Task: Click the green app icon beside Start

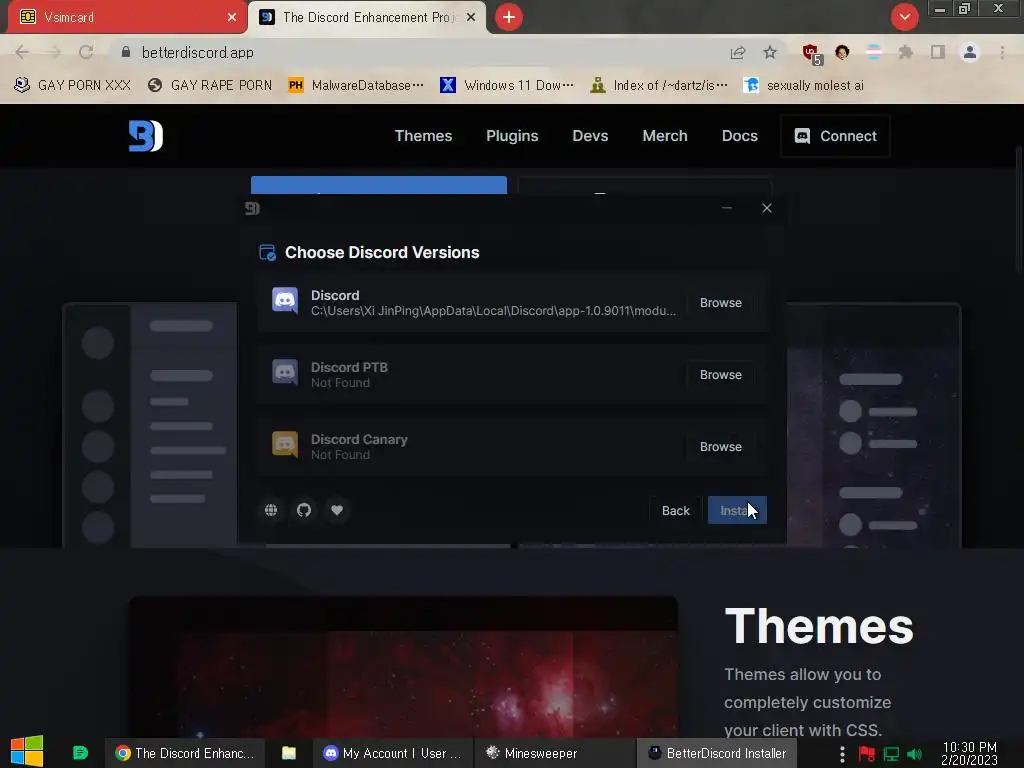Action: 80,753
